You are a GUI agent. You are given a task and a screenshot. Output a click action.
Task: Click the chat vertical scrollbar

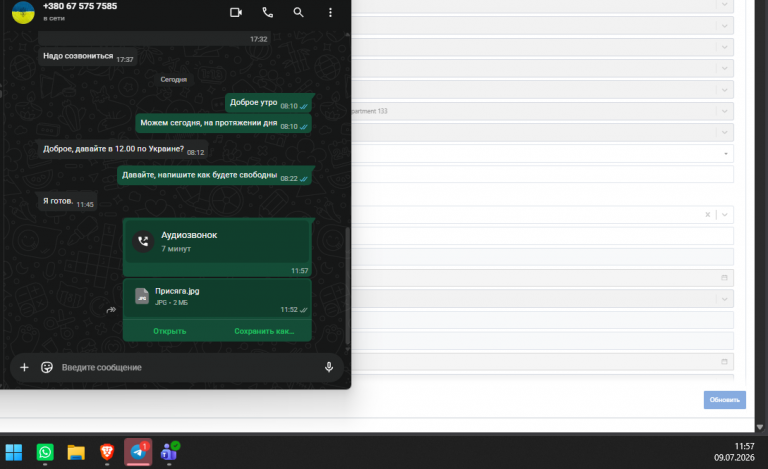(x=347, y=285)
